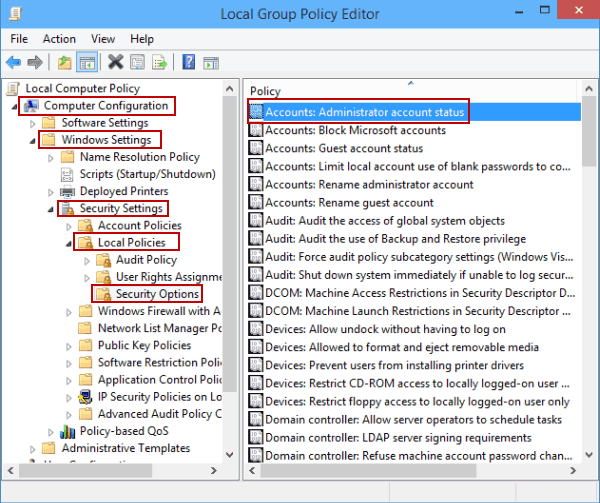Select Devices: Prevent users from installing printer drivers

click(x=394, y=365)
